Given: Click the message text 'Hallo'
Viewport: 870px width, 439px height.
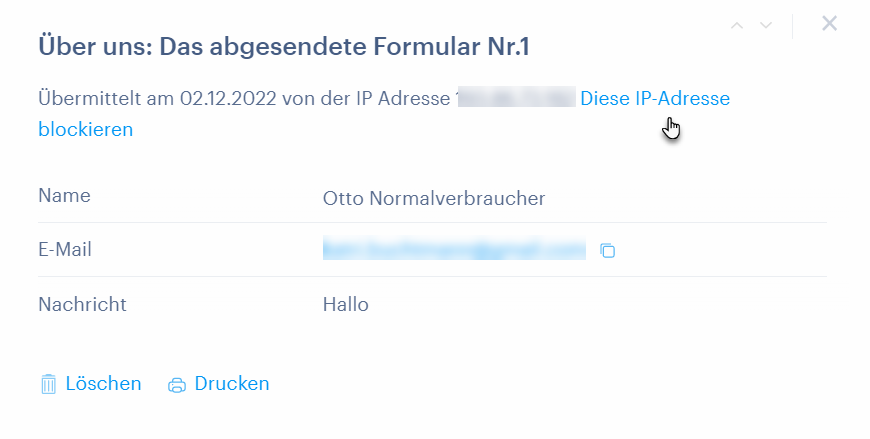Looking at the screenshot, I should (346, 304).
